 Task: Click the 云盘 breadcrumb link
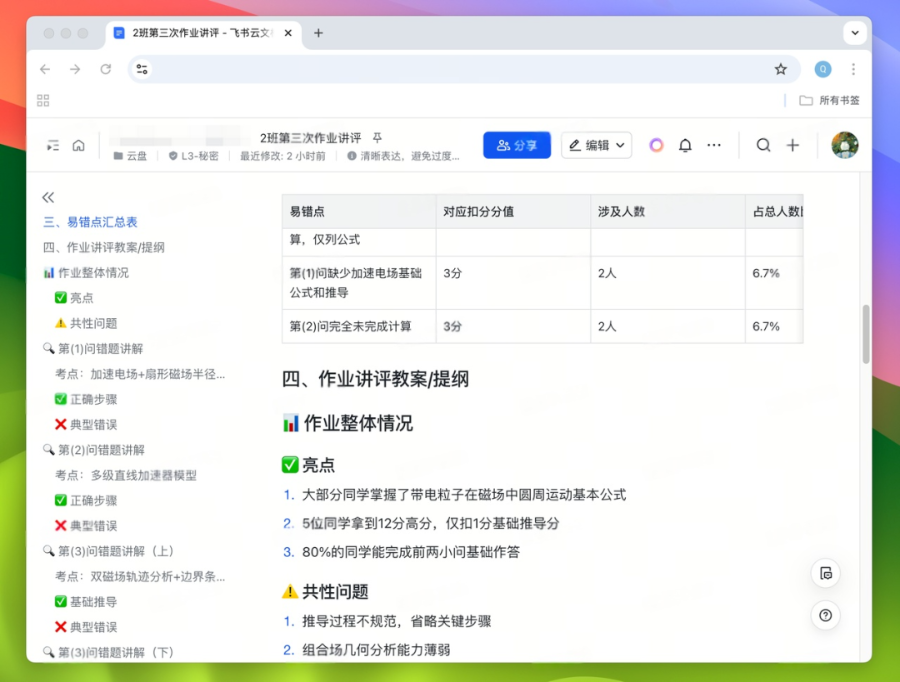point(130,156)
